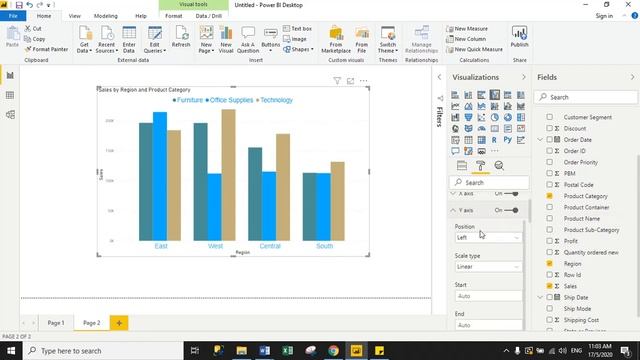Select the line chart visual
The height and width of the screenshot is (360, 640).
(x=455, y=107)
